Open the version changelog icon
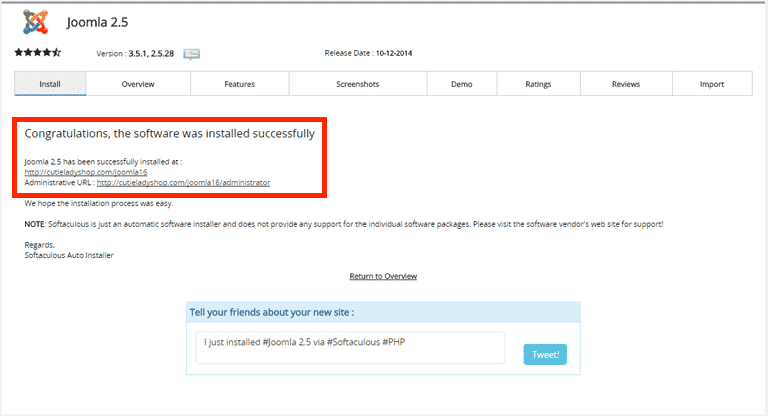 [x=192, y=54]
